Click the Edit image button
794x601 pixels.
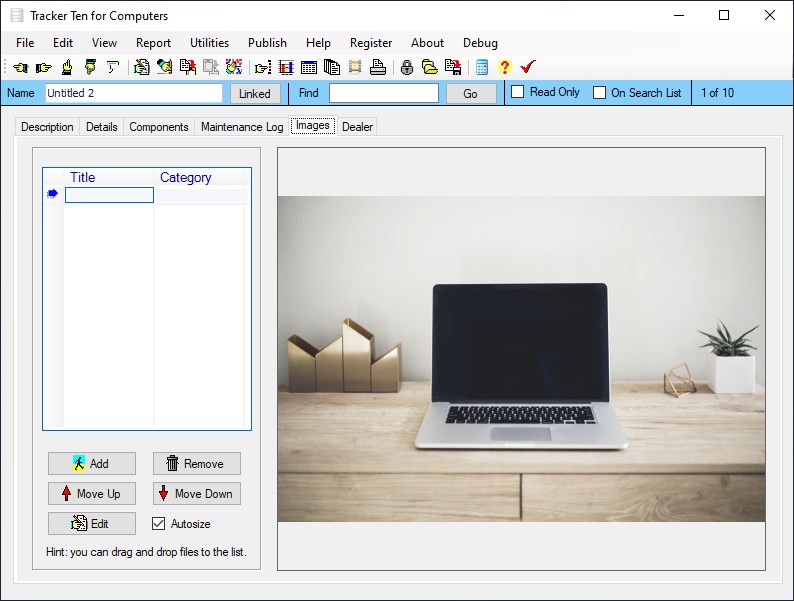tap(92, 524)
